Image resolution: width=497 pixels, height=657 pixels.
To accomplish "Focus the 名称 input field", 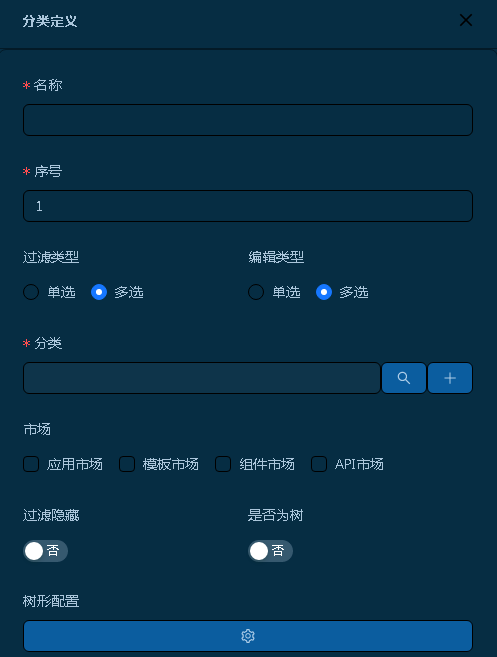I will 248,120.
